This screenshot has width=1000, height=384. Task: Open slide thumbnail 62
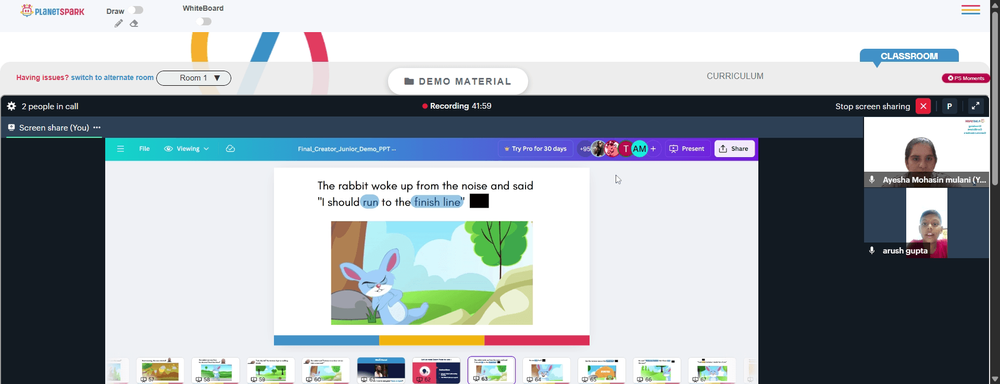[x=436, y=371]
